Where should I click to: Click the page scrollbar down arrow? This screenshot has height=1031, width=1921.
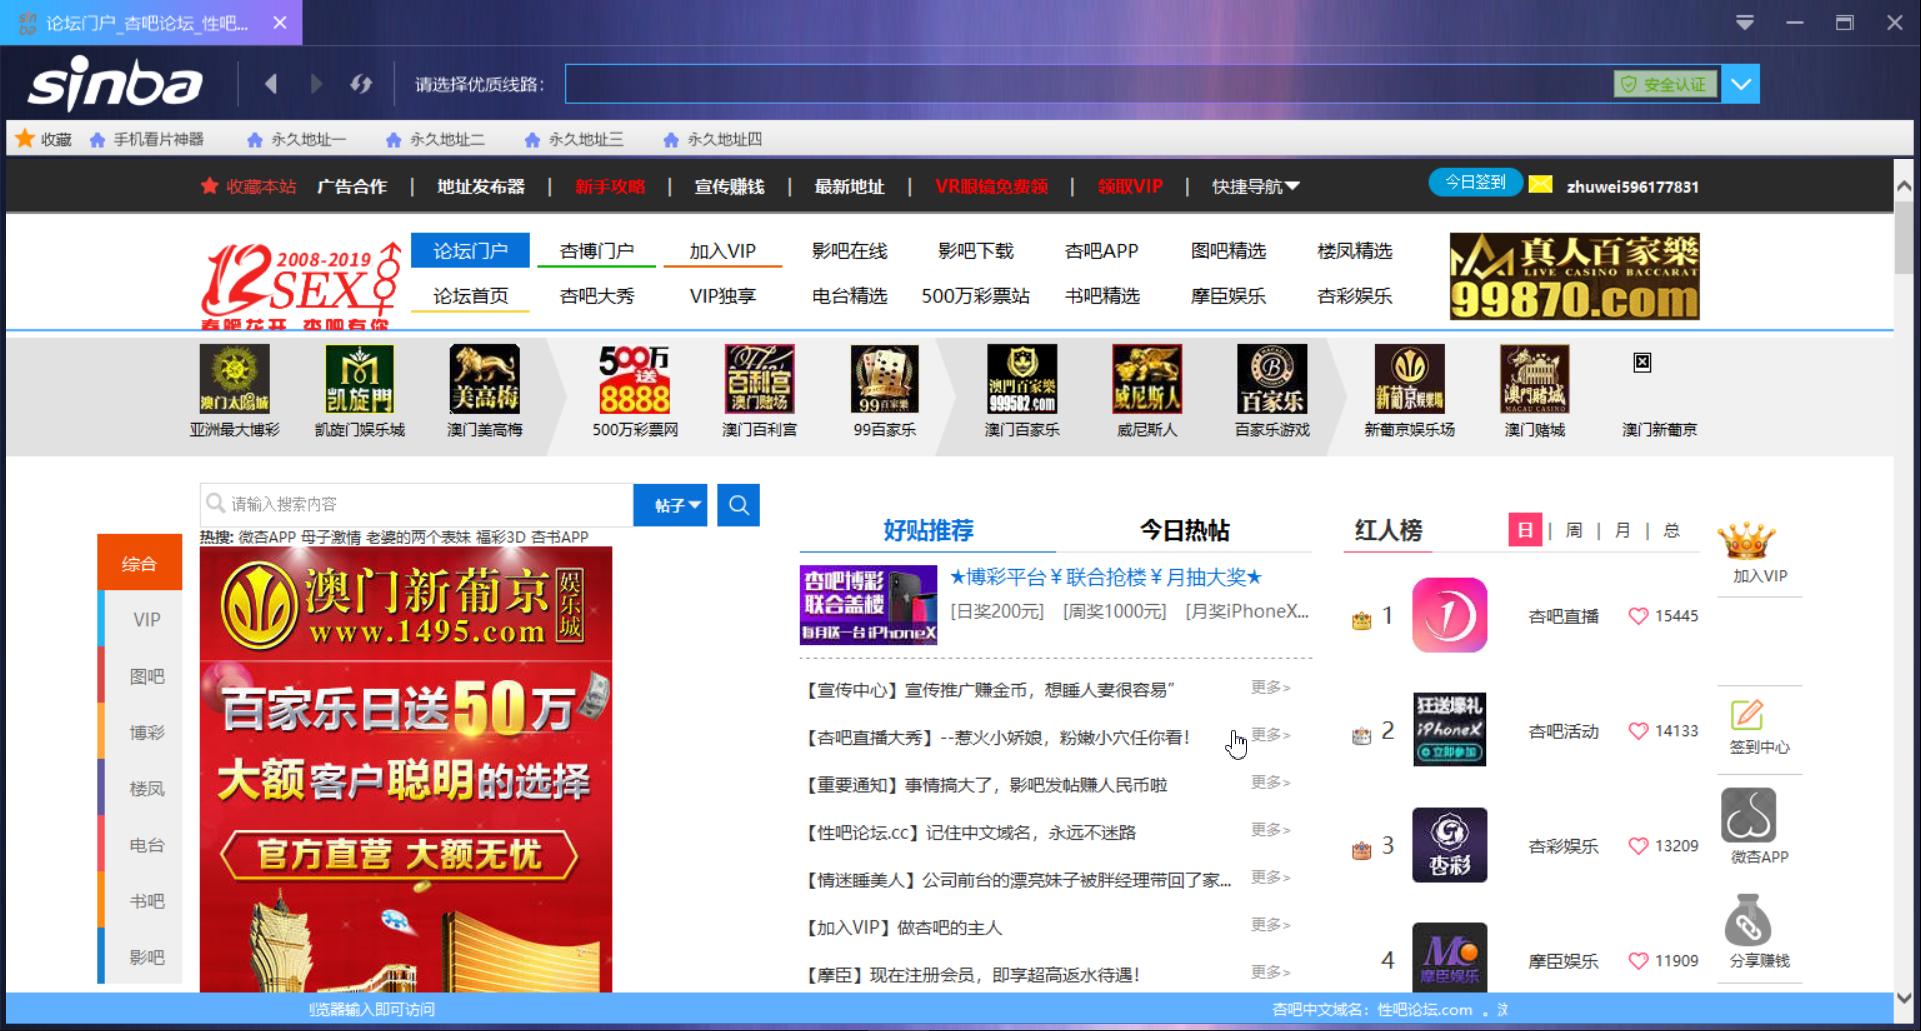coord(1904,997)
